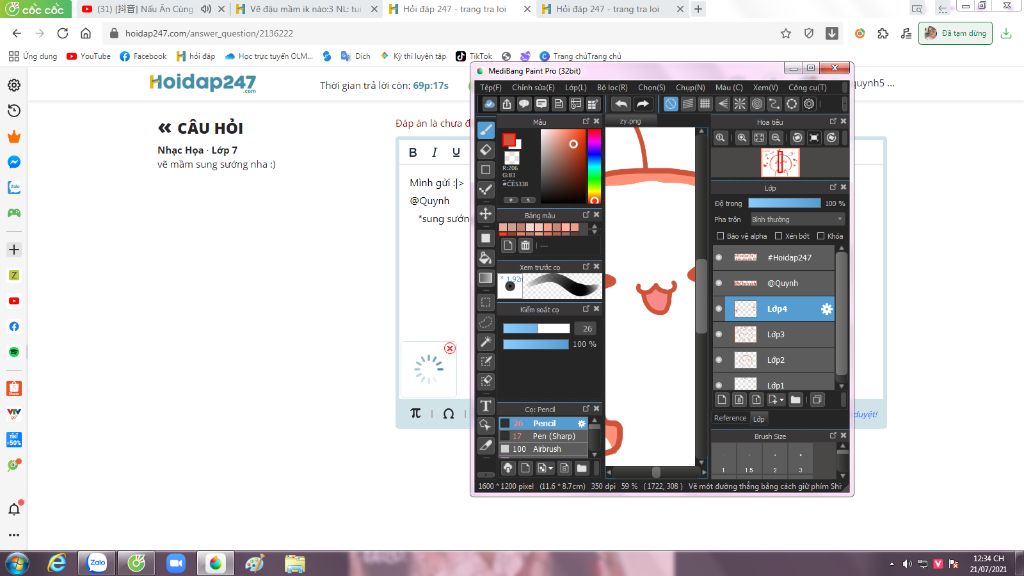This screenshot has height=576, width=1024.
Task: Open Zalo from the Windows taskbar
Action: coord(97,563)
